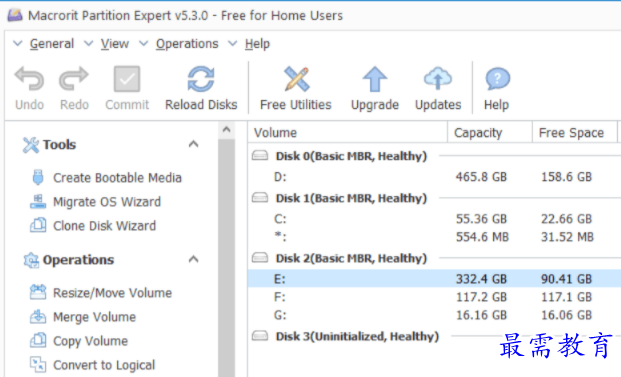Click the Upgrade label
Image resolution: width=621 pixels, height=377 pixels.
(375, 105)
